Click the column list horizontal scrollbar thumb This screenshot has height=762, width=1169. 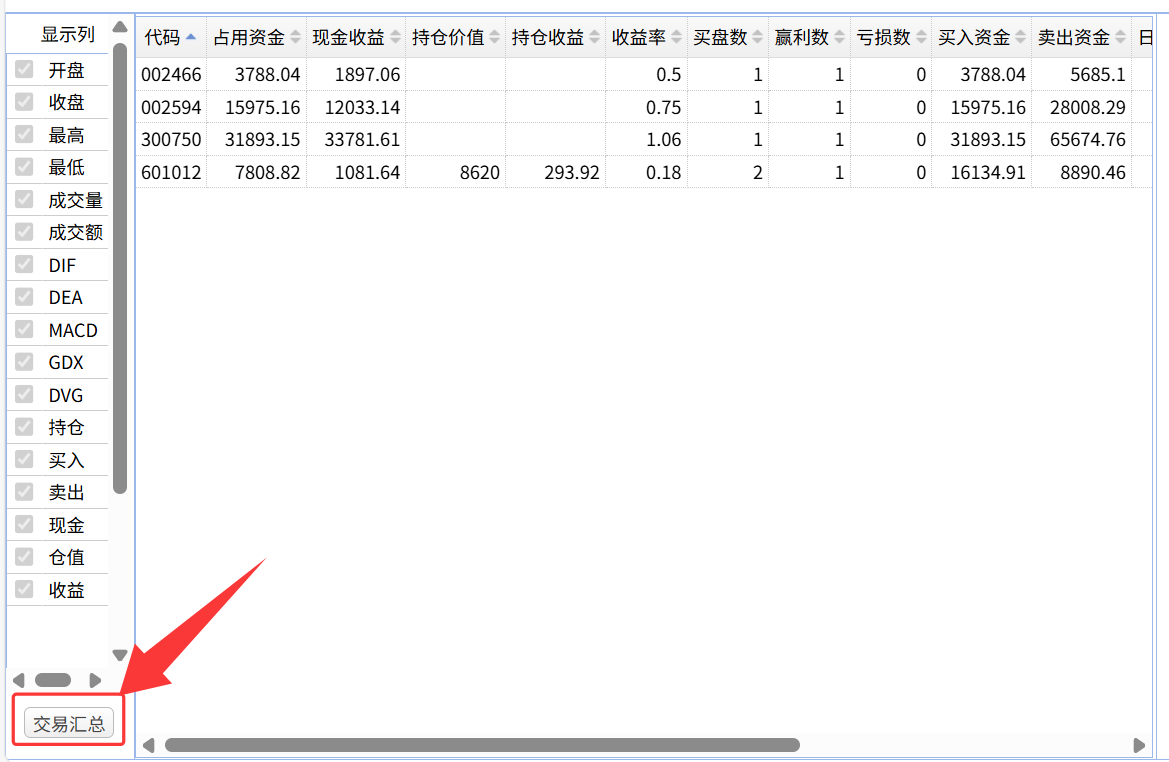pos(53,680)
